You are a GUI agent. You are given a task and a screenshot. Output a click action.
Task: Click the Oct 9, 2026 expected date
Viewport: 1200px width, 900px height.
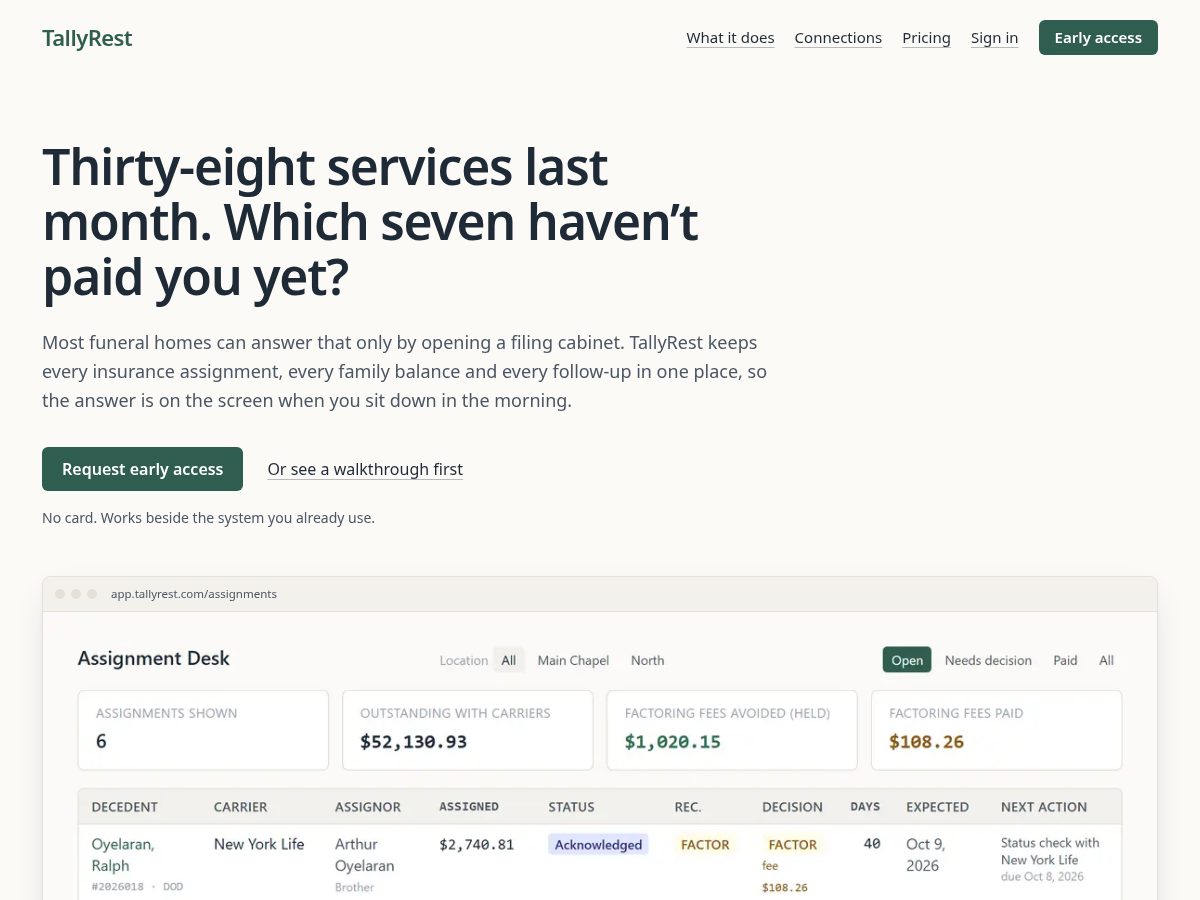coord(923,855)
